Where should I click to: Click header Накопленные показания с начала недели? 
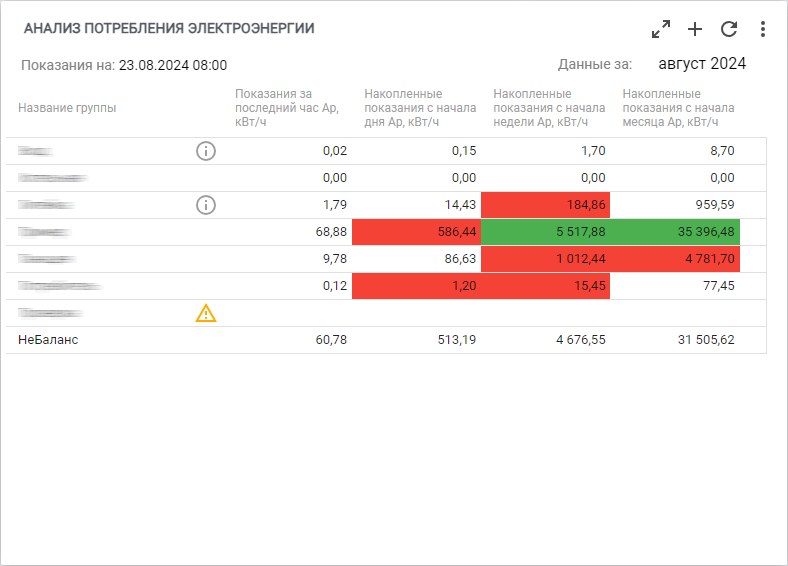549,108
